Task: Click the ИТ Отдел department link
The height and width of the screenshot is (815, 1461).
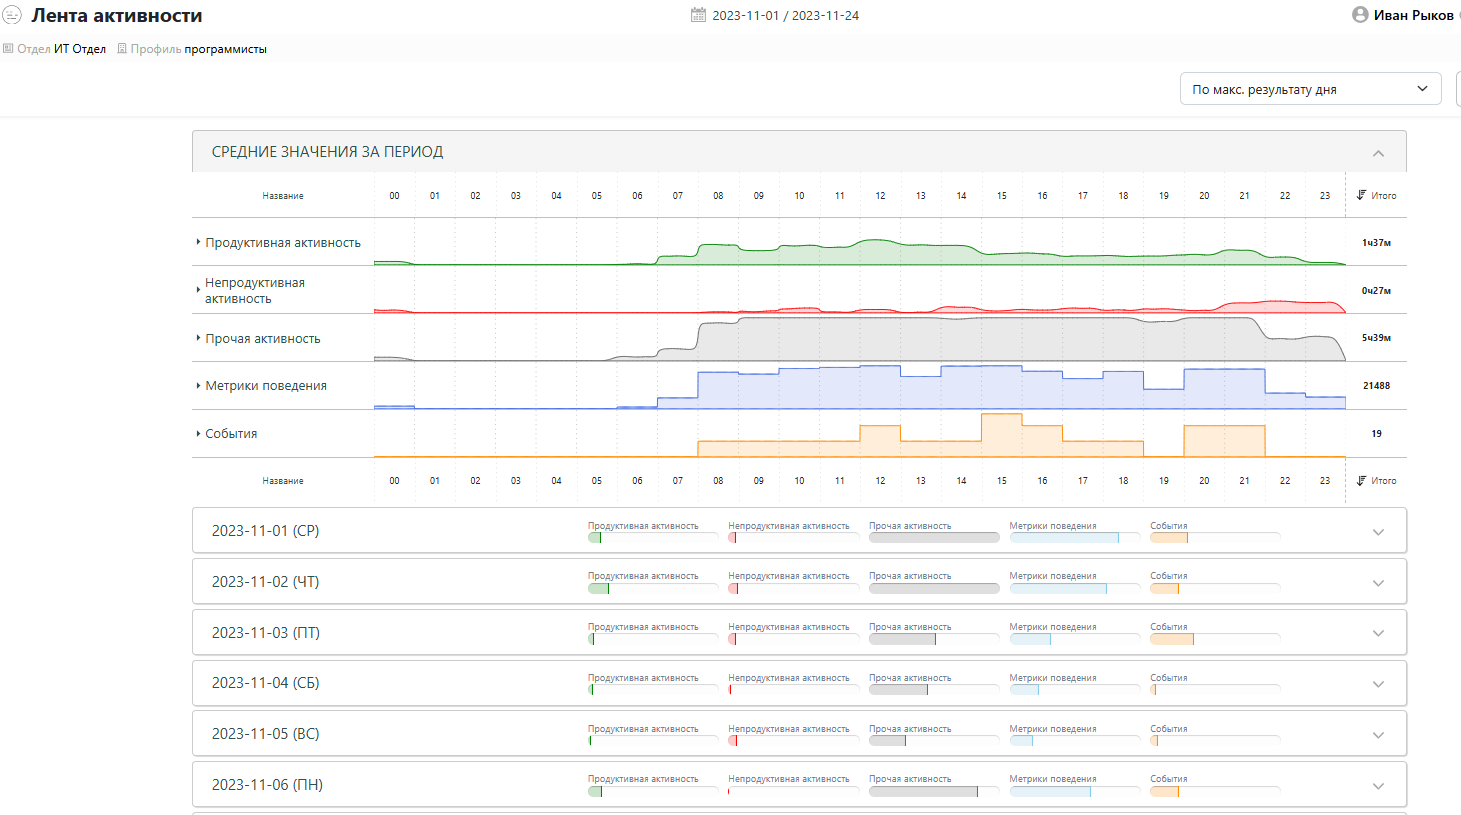Action: tap(80, 48)
